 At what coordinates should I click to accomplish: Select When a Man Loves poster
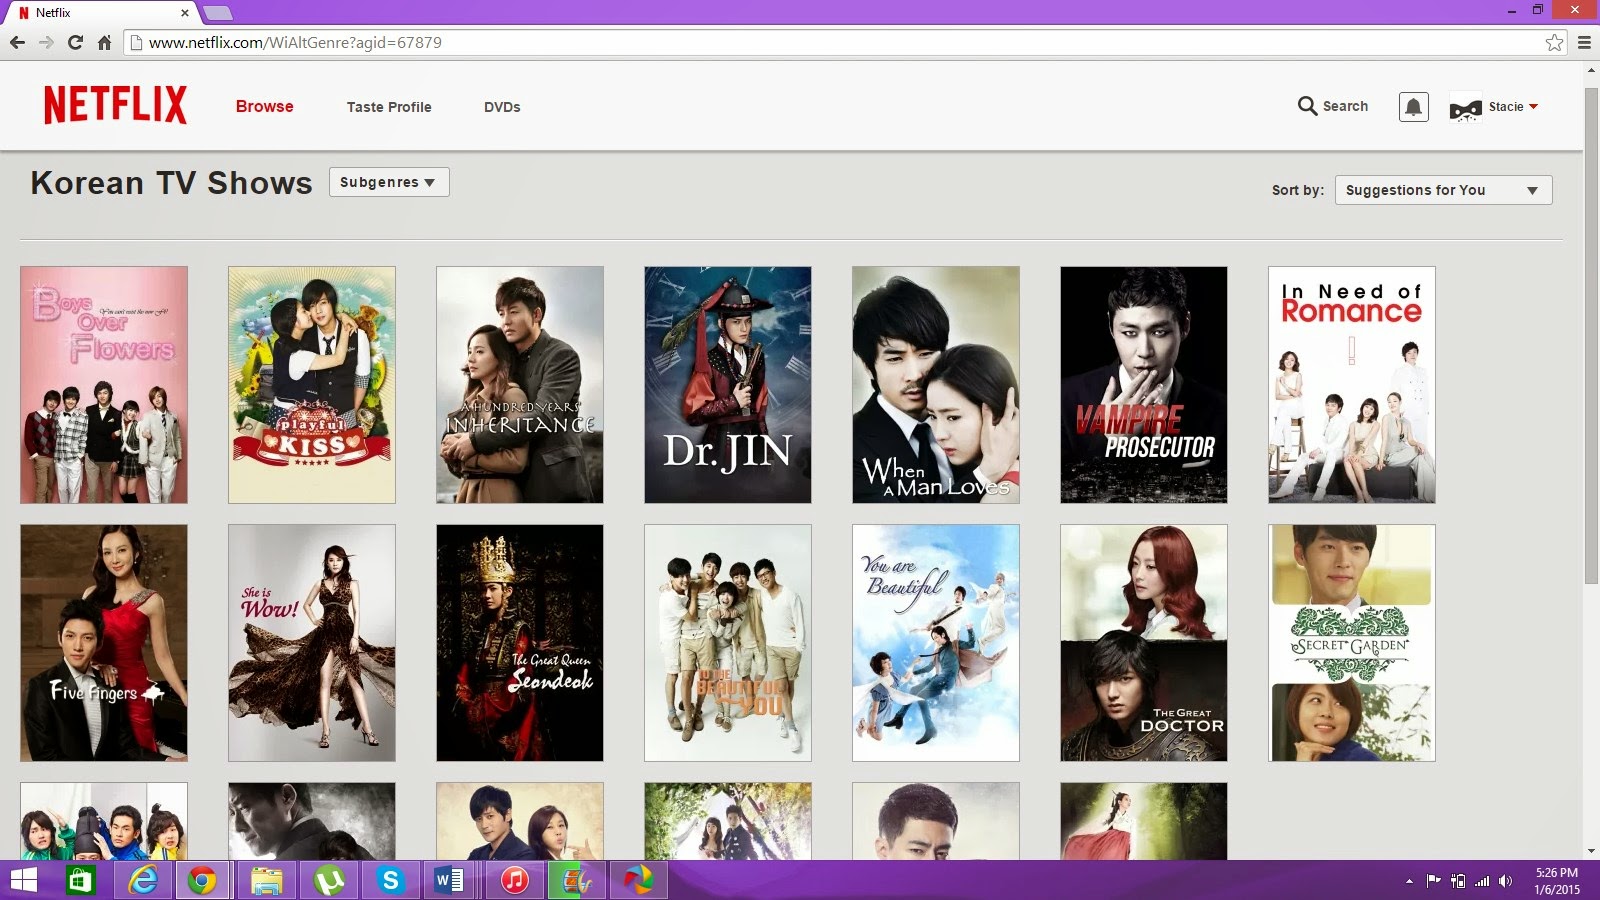point(936,385)
